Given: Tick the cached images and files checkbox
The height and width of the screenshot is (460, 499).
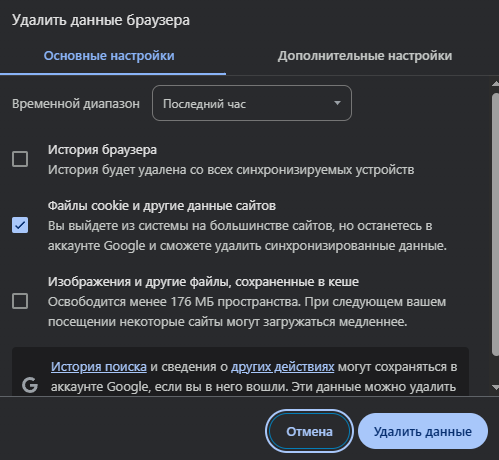Looking at the screenshot, I should [20, 301].
